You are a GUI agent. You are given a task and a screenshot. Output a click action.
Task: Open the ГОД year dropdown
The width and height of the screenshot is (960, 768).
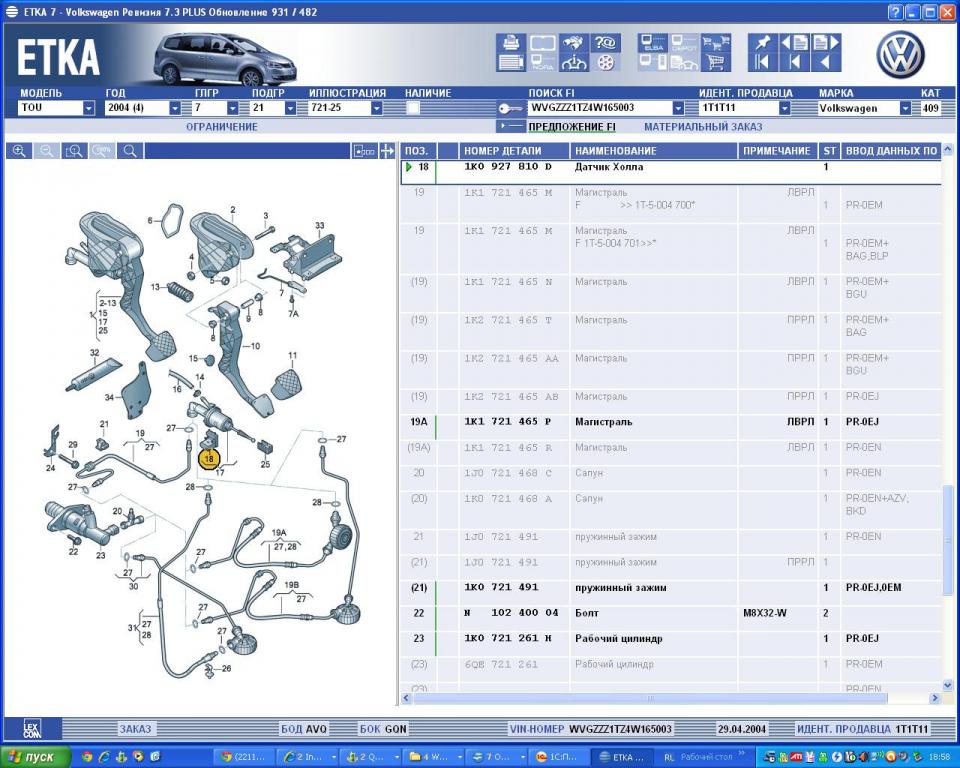pyautogui.click(x=175, y=108)
